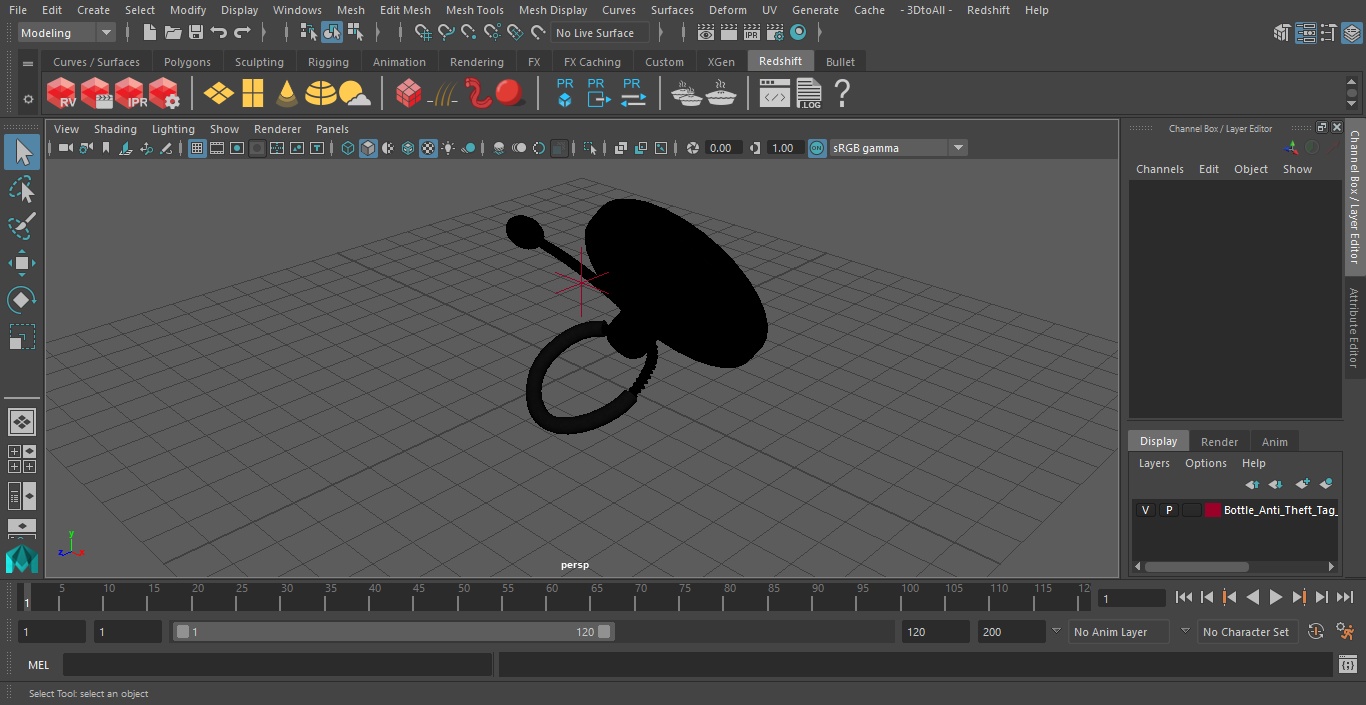Image resolution: width=1366 pixels, height=705 pixels.
Task: Switch to the Polygons shelf tab
Action: (188, 62)
